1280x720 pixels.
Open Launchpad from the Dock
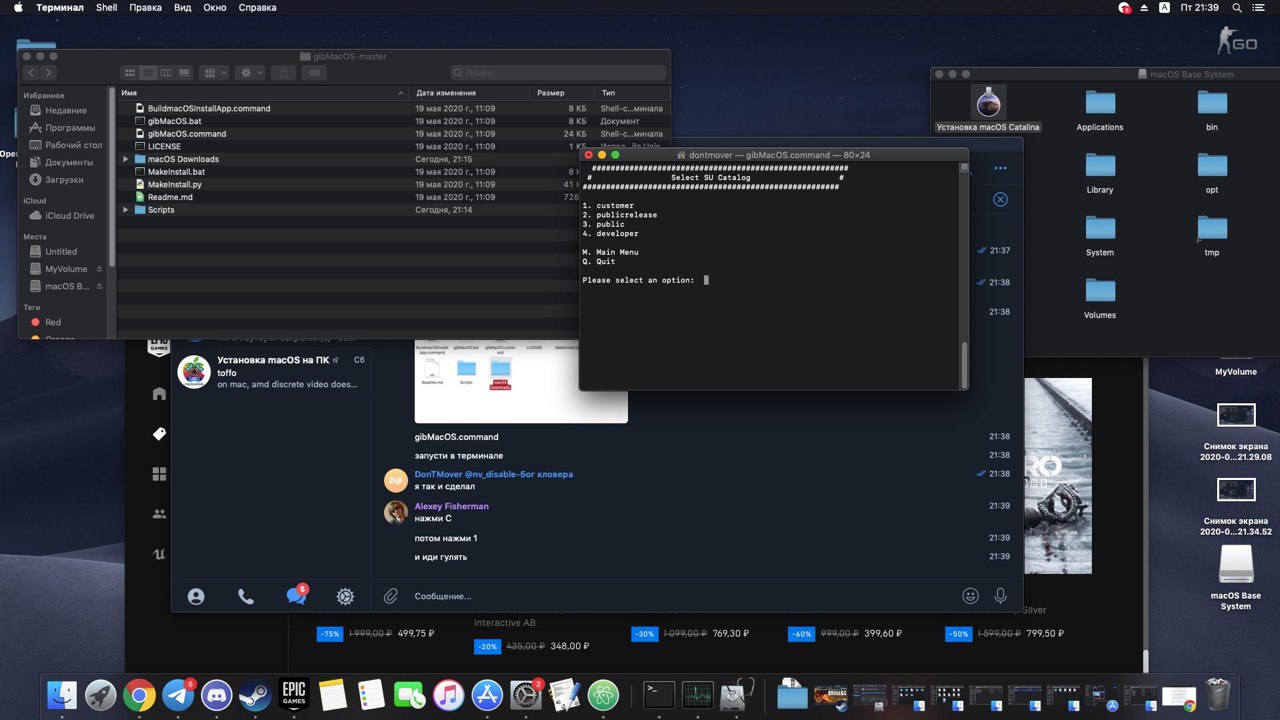click(101, 695)
